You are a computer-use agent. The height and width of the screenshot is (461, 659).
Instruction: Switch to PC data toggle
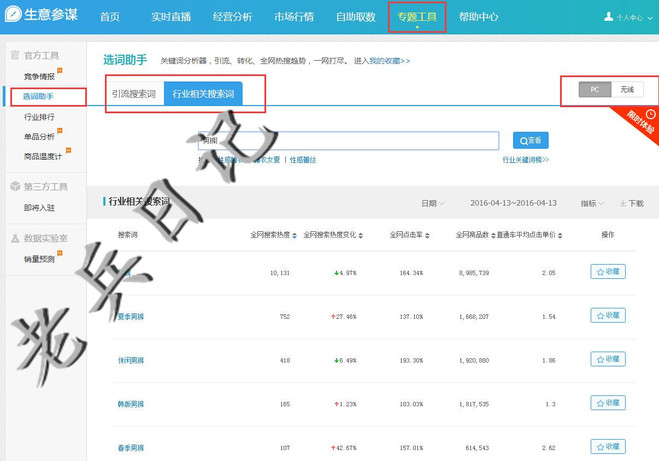coord(595,90)
